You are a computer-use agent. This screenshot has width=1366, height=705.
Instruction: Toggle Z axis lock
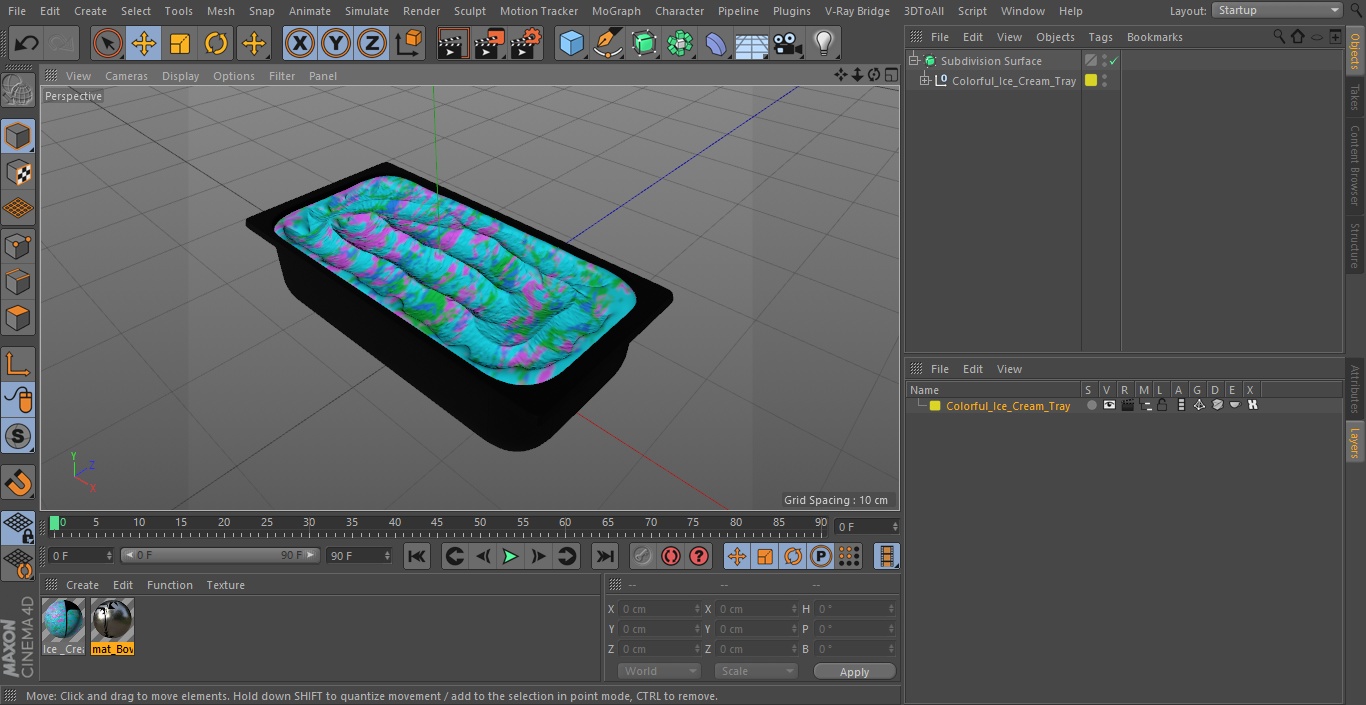[x=372, y=43]
